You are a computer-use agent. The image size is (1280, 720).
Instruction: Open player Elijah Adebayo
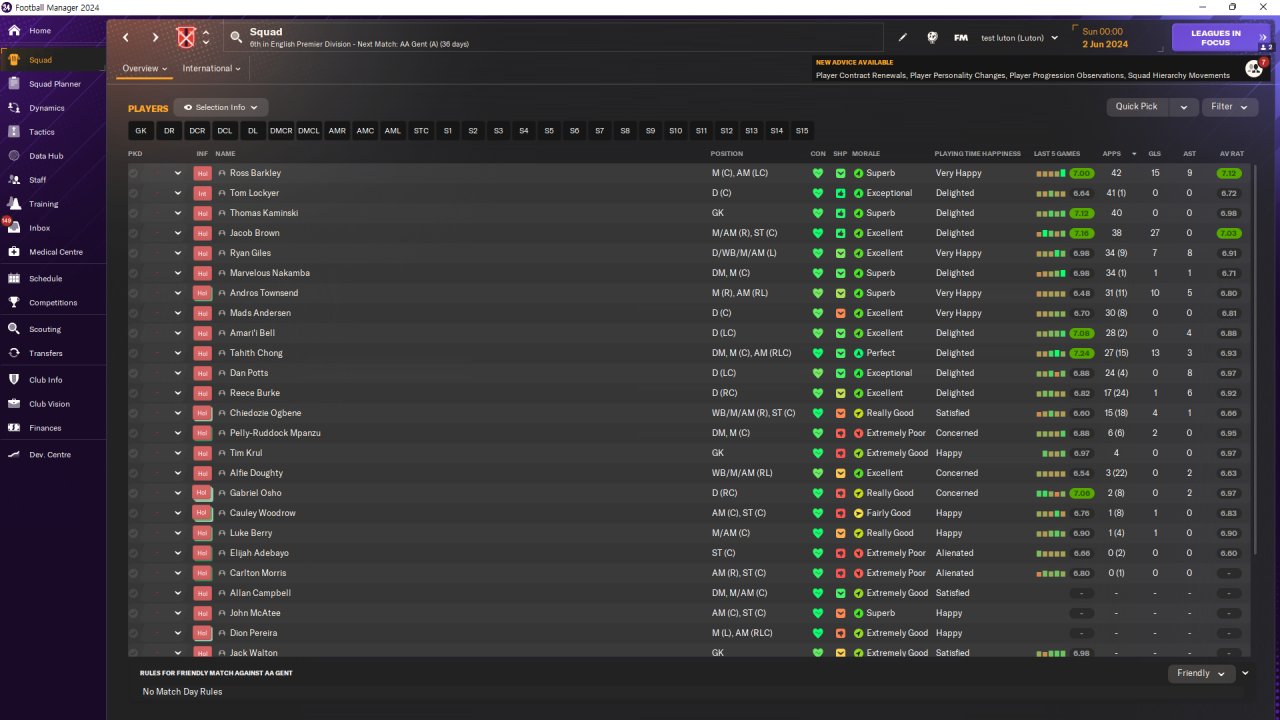pos(259,553)
